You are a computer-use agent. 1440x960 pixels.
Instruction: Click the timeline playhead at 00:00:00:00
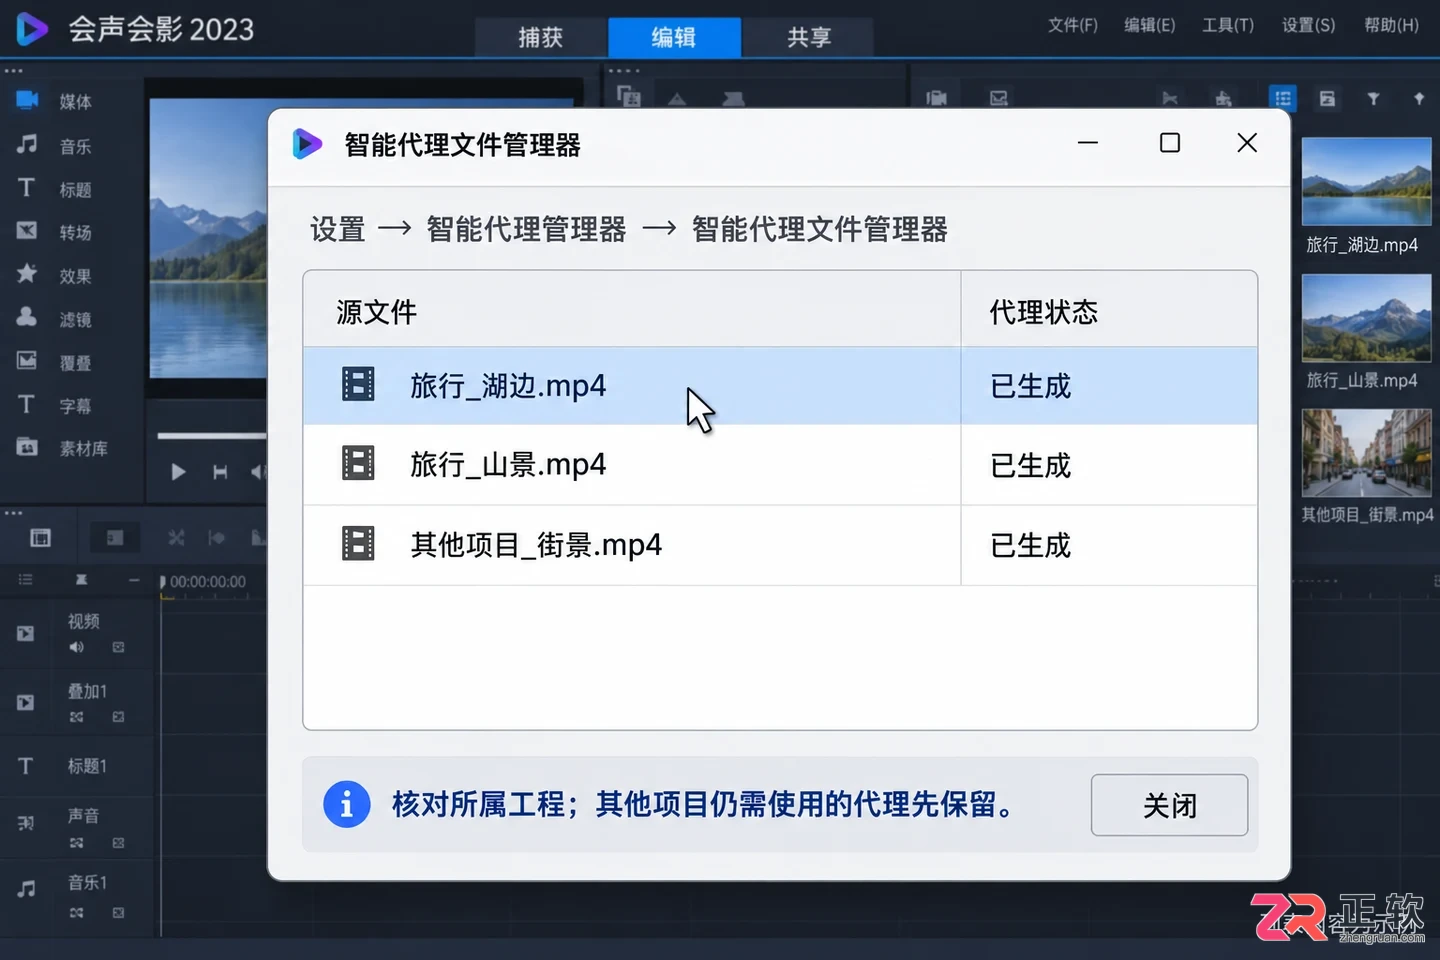[x=163, y=582]
